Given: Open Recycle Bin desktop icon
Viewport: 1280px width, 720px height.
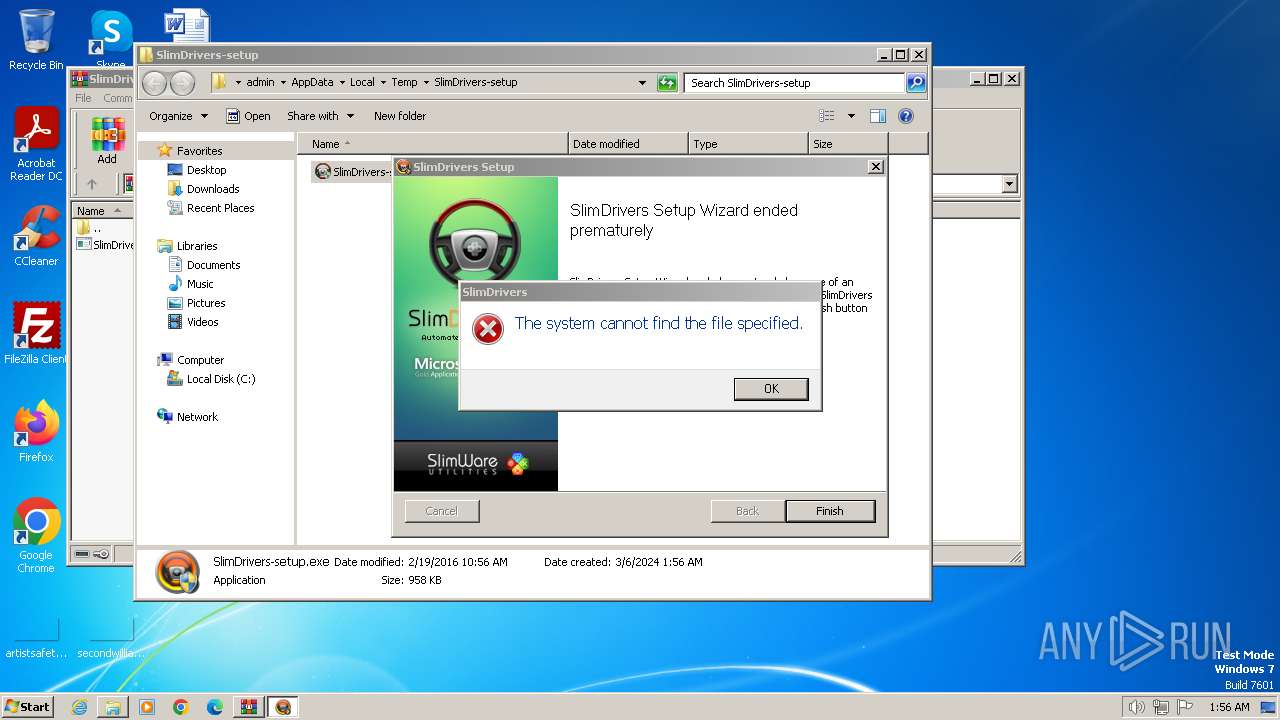Looking at the screenshot, I should coord(36,40).
